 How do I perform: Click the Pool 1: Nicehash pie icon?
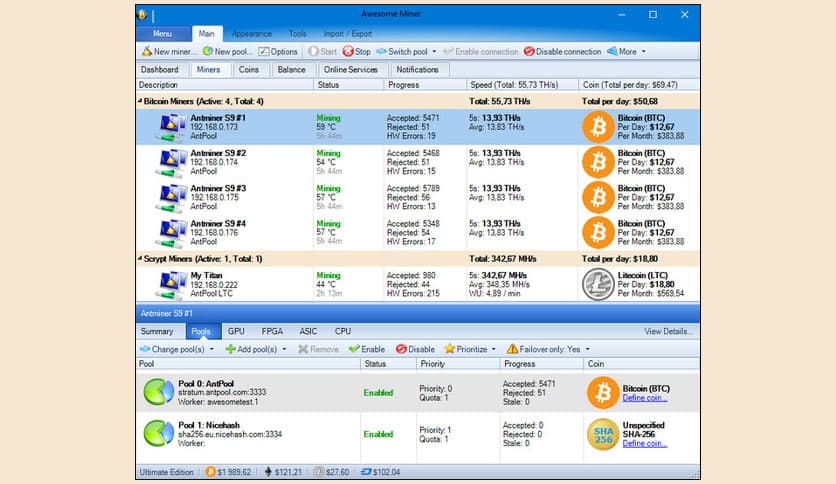pos(158,433)
